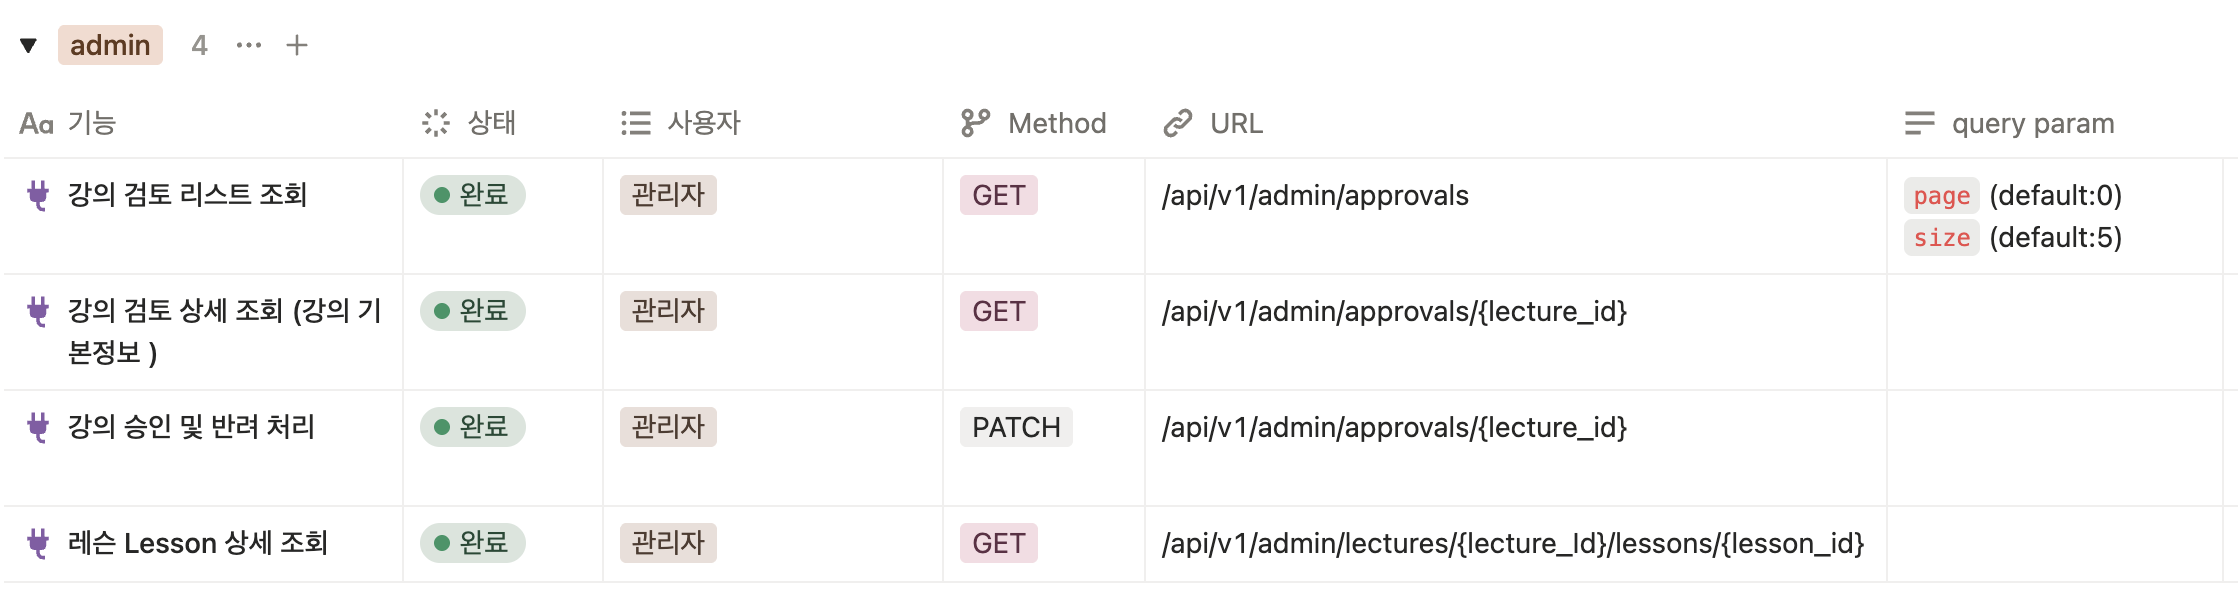Click the admin group tag label

(x=110, y=45)
